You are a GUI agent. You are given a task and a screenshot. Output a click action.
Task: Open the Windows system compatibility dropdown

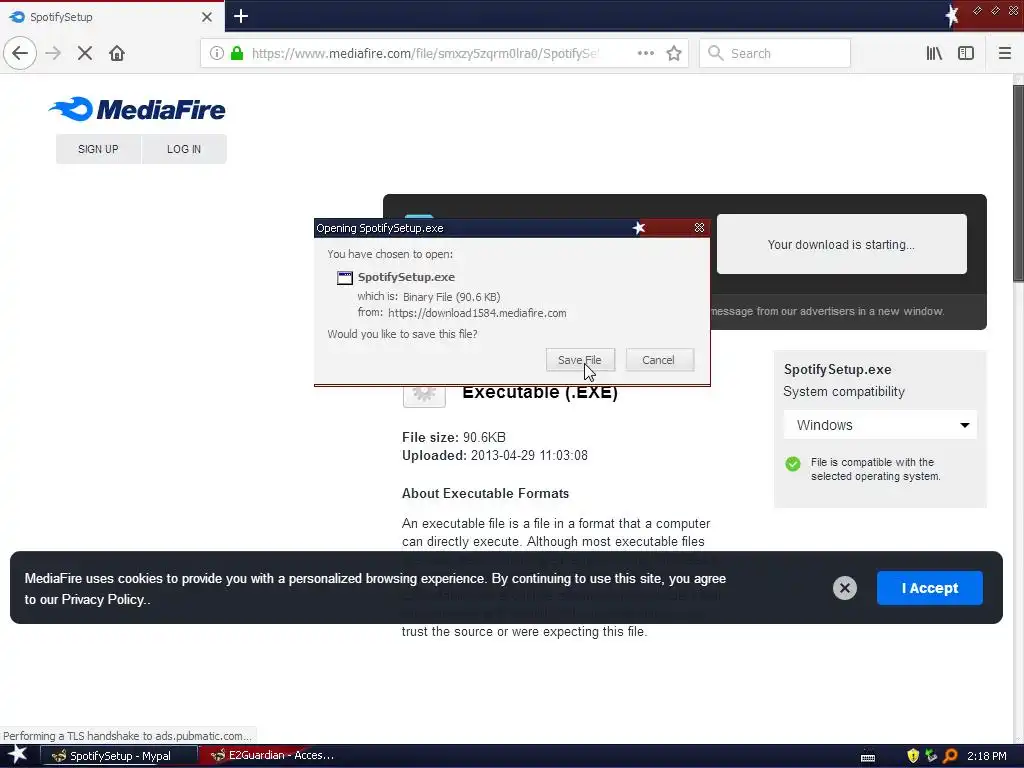click(x=880, y=425)
